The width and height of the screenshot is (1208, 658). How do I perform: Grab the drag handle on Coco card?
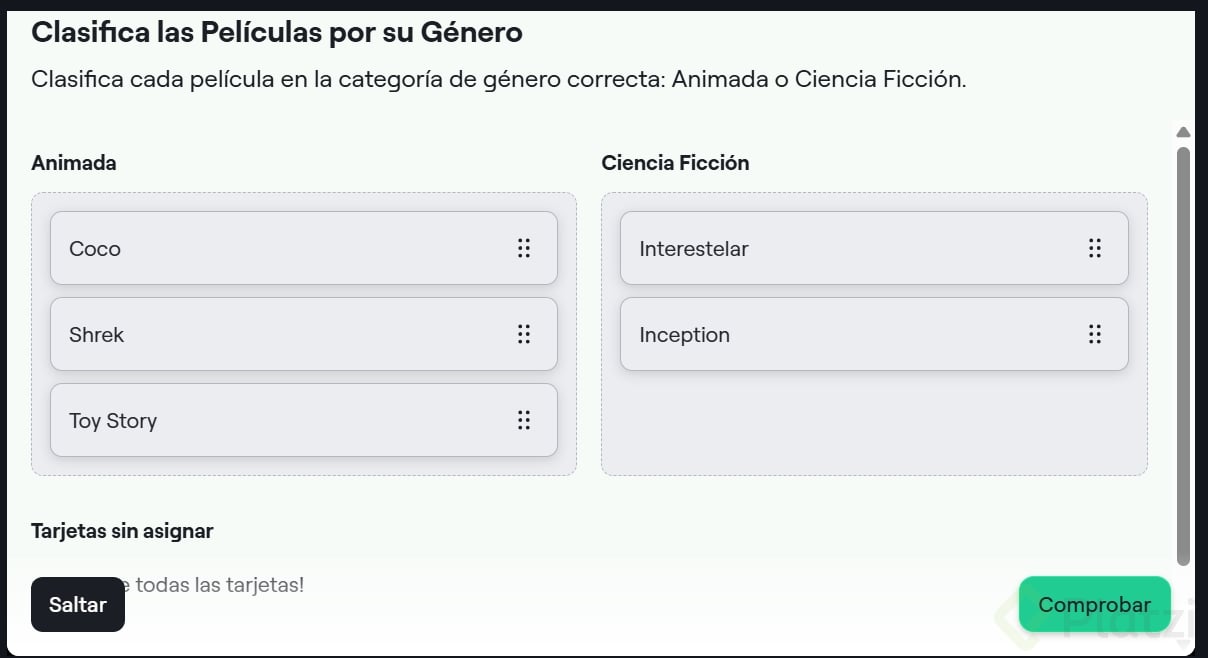pos(524,248)
